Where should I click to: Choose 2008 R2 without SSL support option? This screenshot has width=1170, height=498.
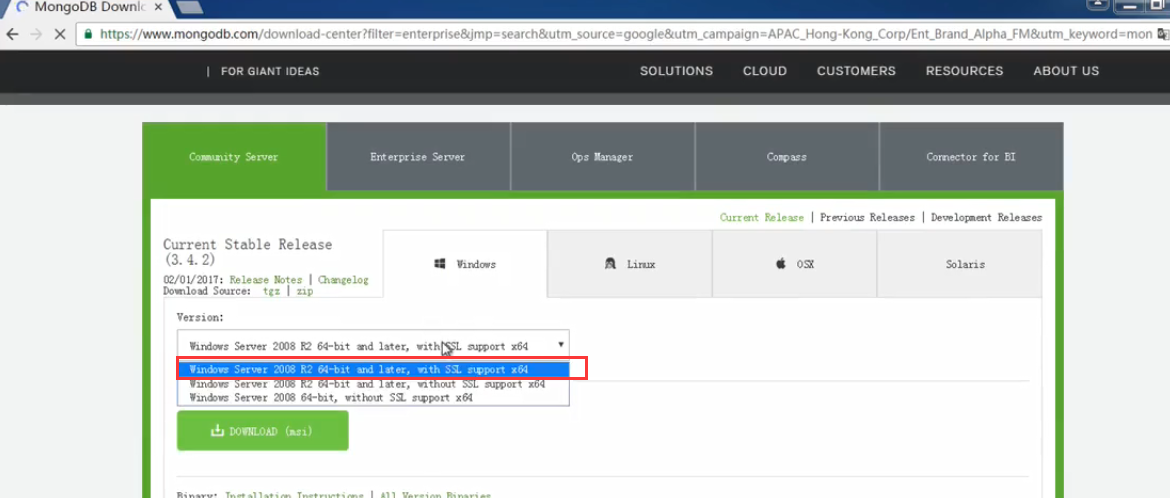373,384
